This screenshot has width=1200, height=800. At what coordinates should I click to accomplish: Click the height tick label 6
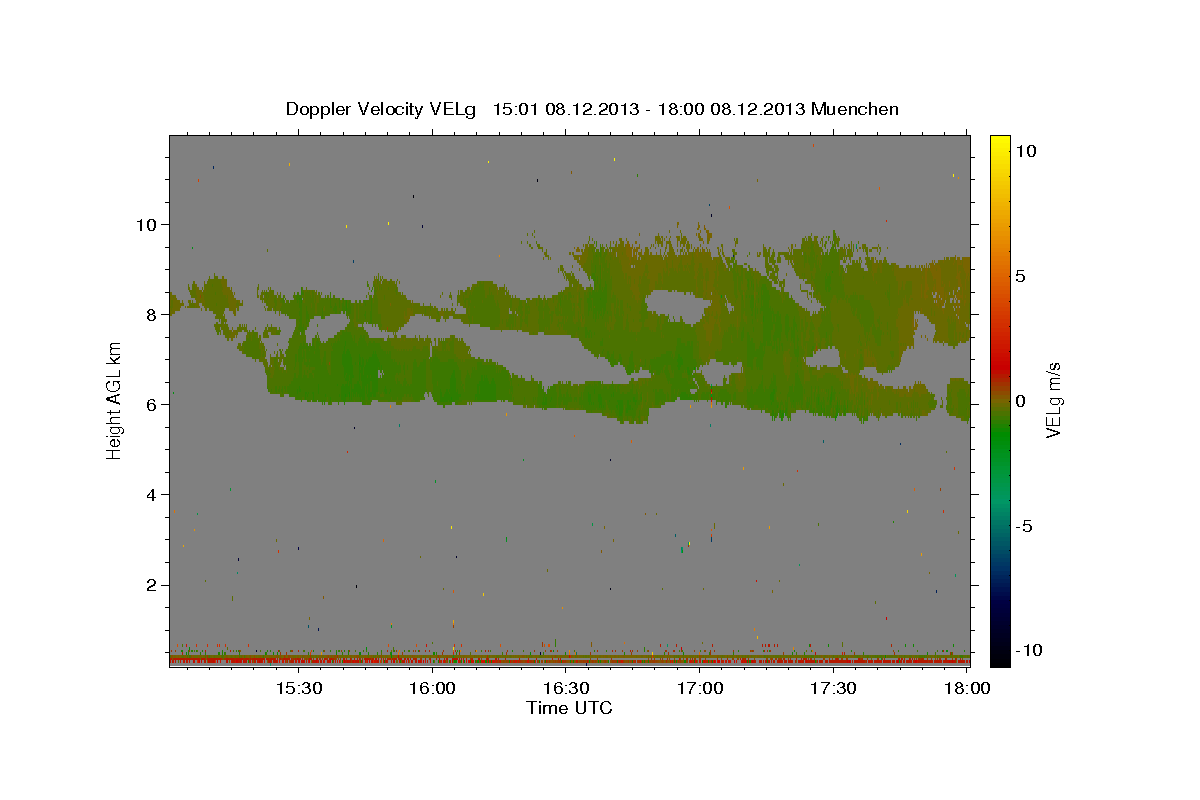click(149, 405)
